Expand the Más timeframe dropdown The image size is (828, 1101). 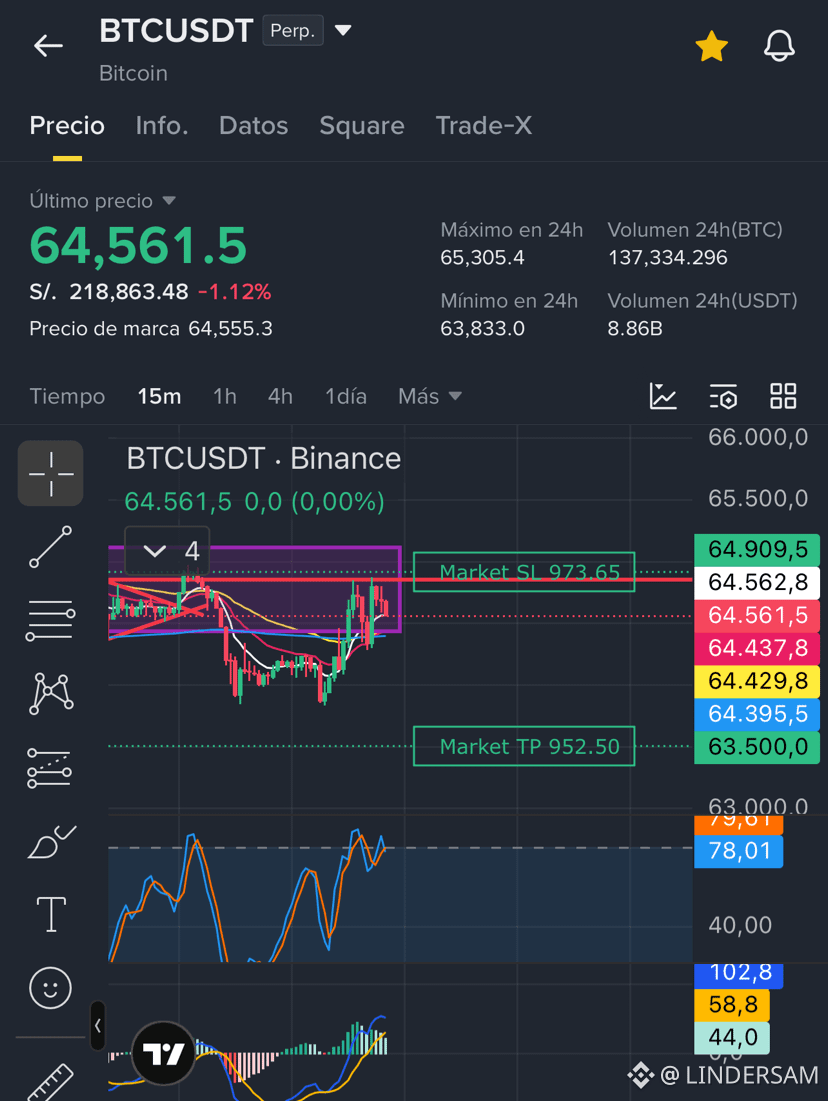click(430, 397)
